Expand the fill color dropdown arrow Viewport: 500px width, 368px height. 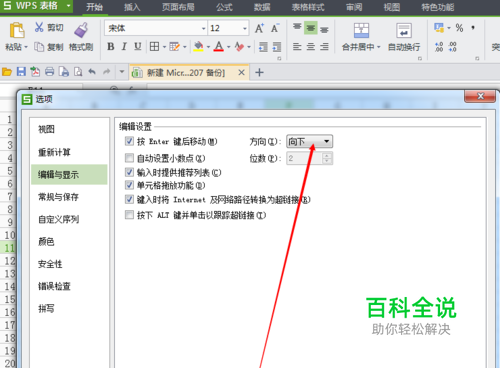[208, 47]
